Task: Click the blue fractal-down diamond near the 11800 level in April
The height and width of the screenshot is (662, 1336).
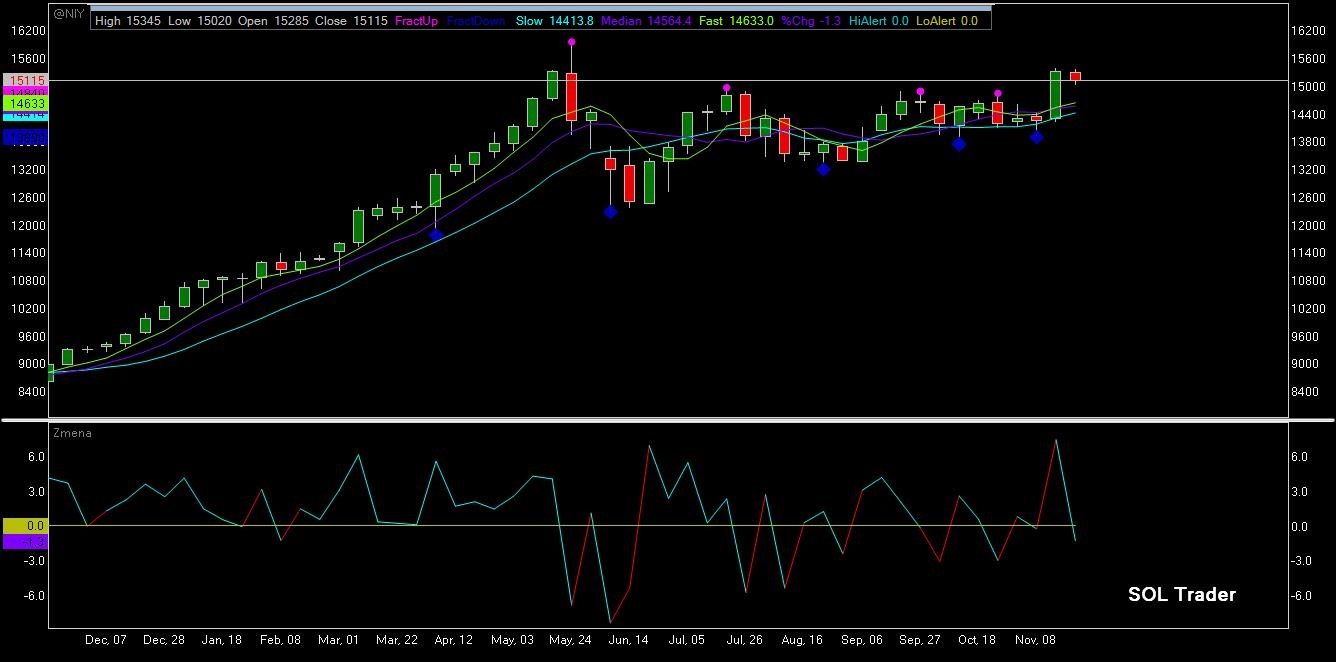Action: pyautogui.click(x=436, y=235)
